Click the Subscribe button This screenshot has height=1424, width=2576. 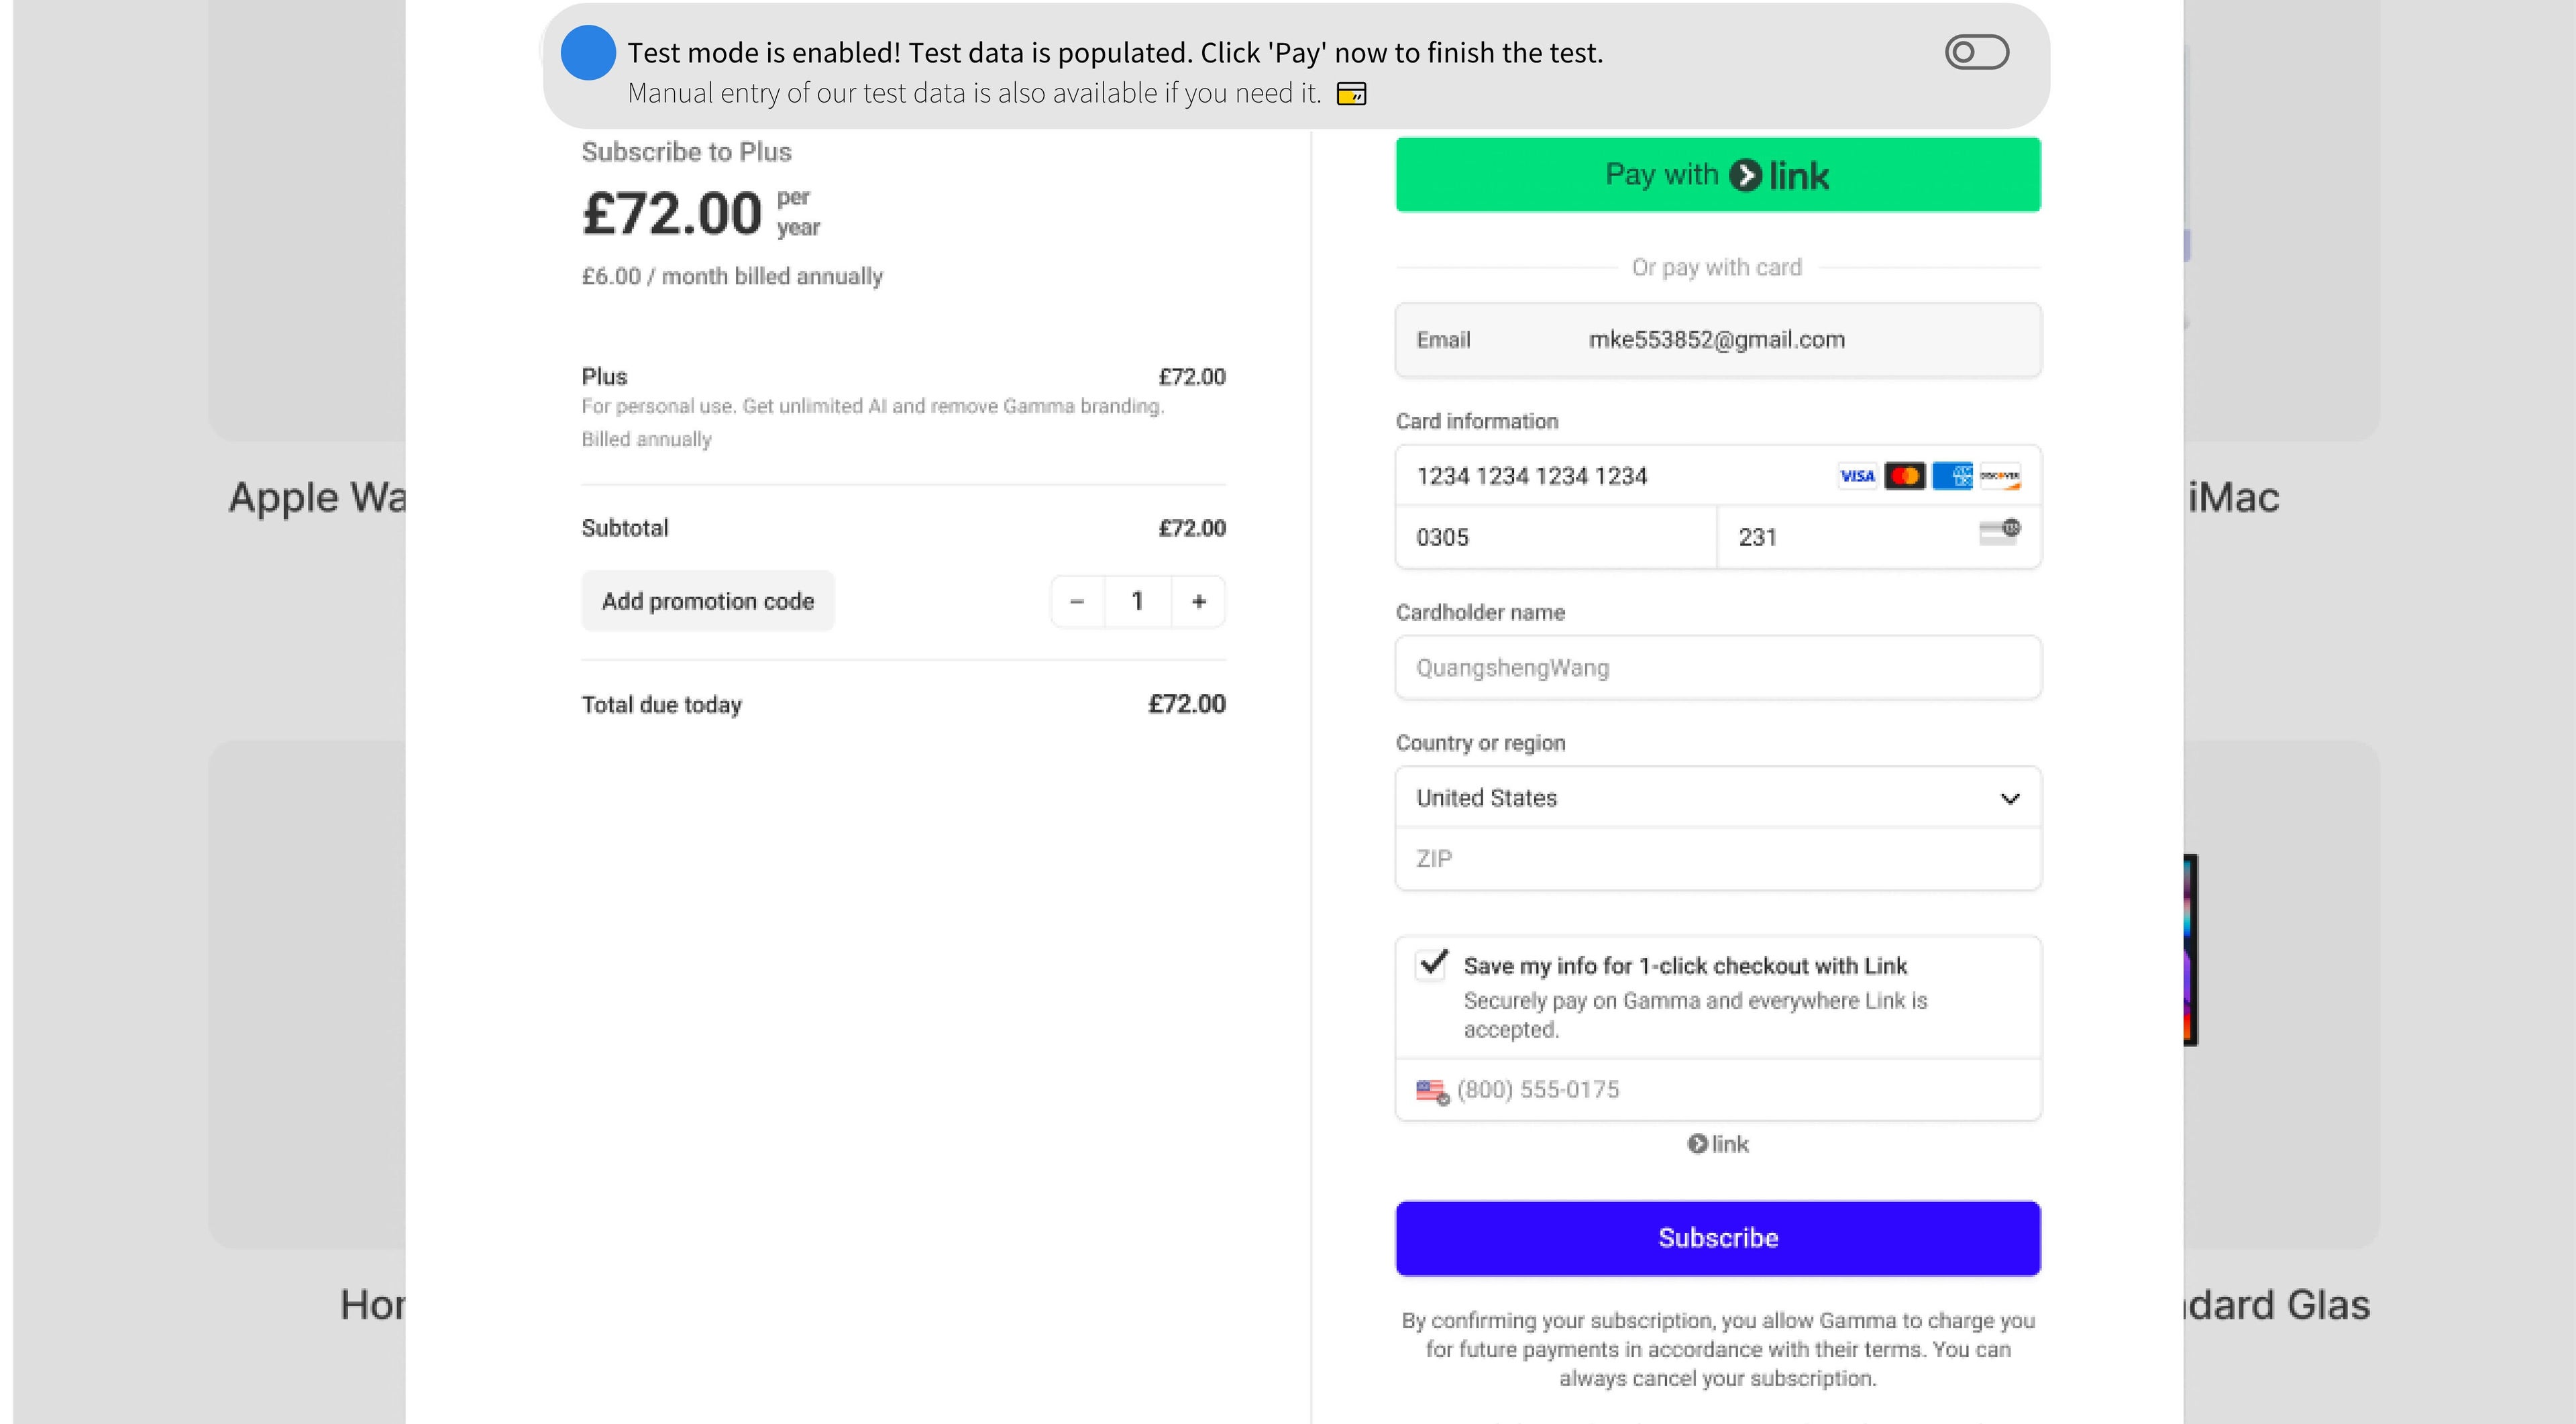[x=1717, y=1238]
